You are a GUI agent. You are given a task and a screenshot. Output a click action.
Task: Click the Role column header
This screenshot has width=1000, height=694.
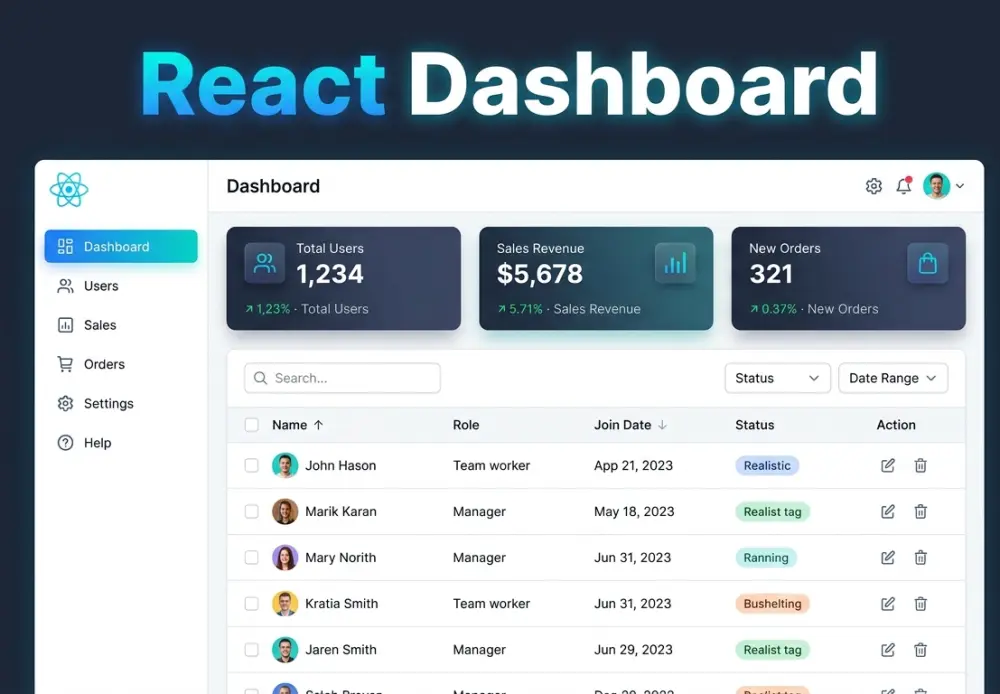click(466, 425)
